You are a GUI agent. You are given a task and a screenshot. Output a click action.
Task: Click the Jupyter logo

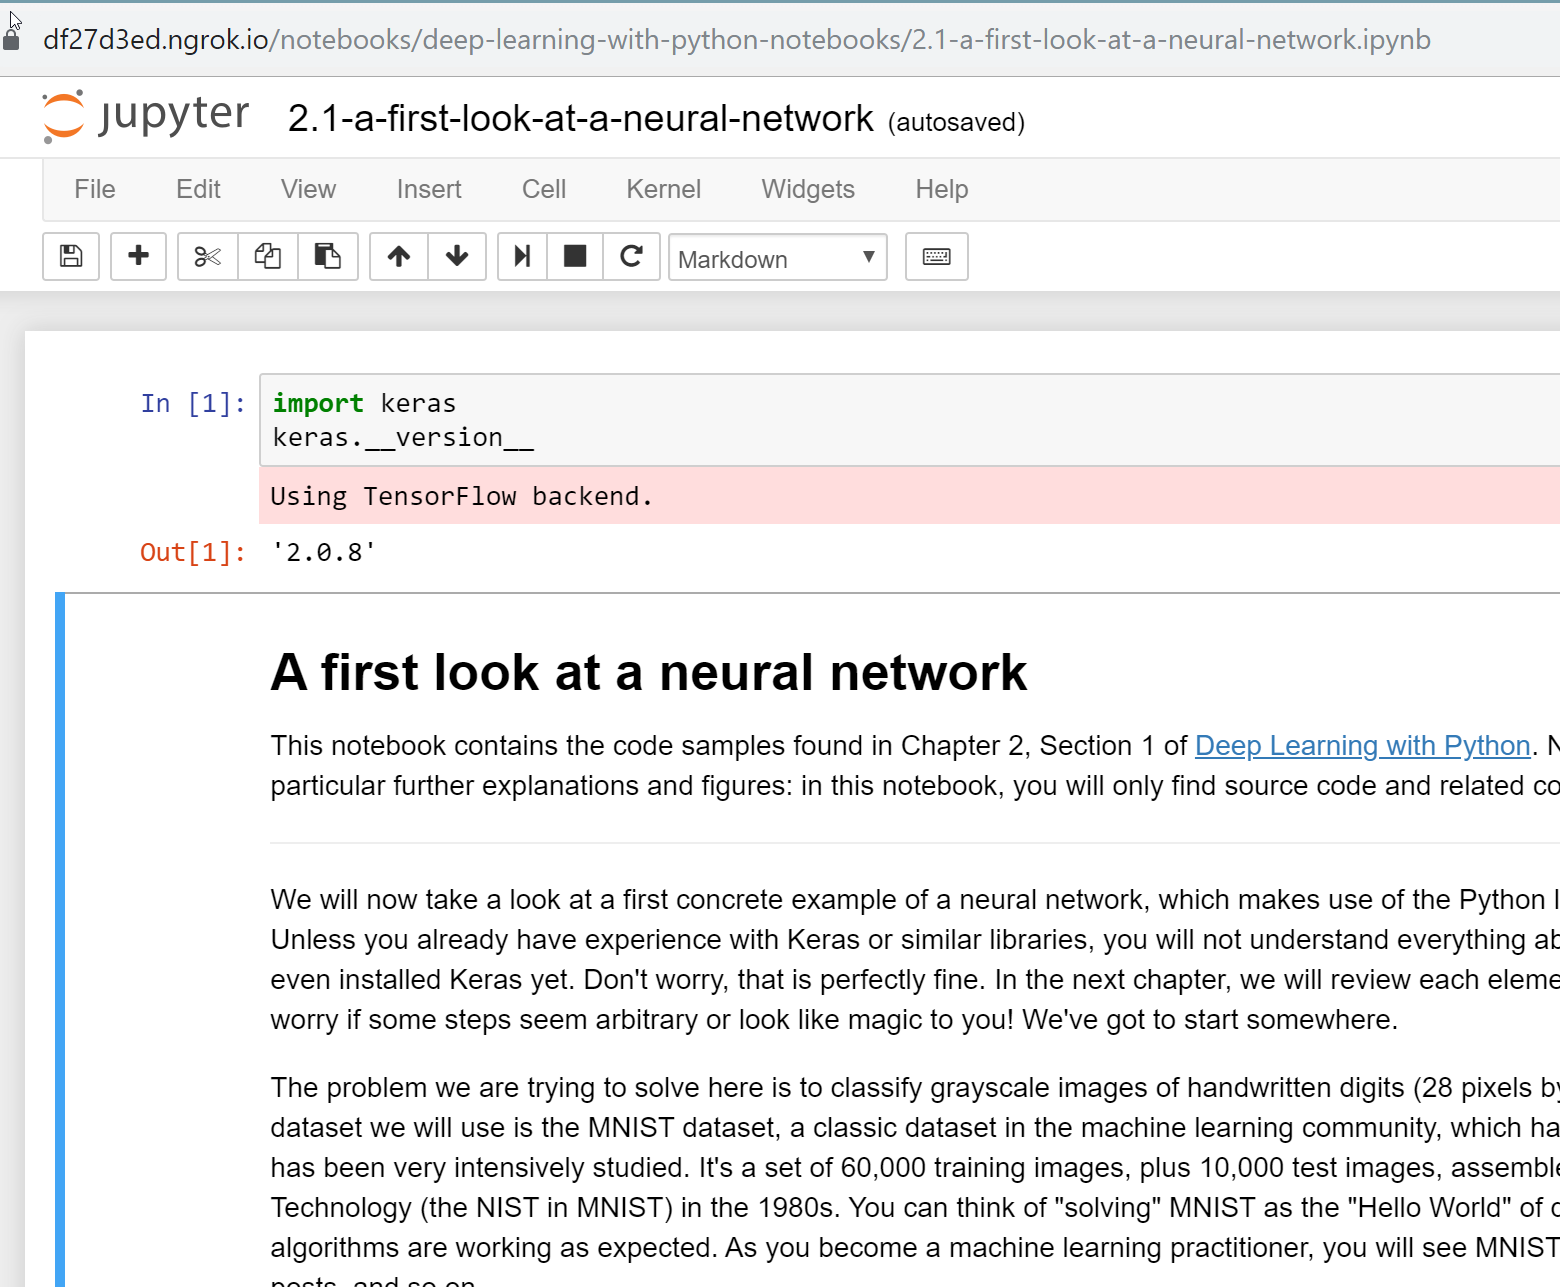(x=146, y=116)
